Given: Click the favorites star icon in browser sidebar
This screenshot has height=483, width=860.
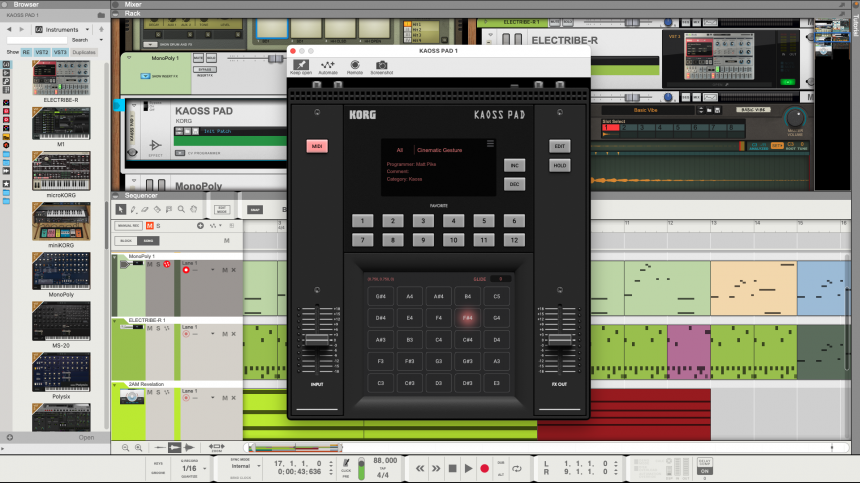Looking at the screenshot, I should tap(6, 184).
